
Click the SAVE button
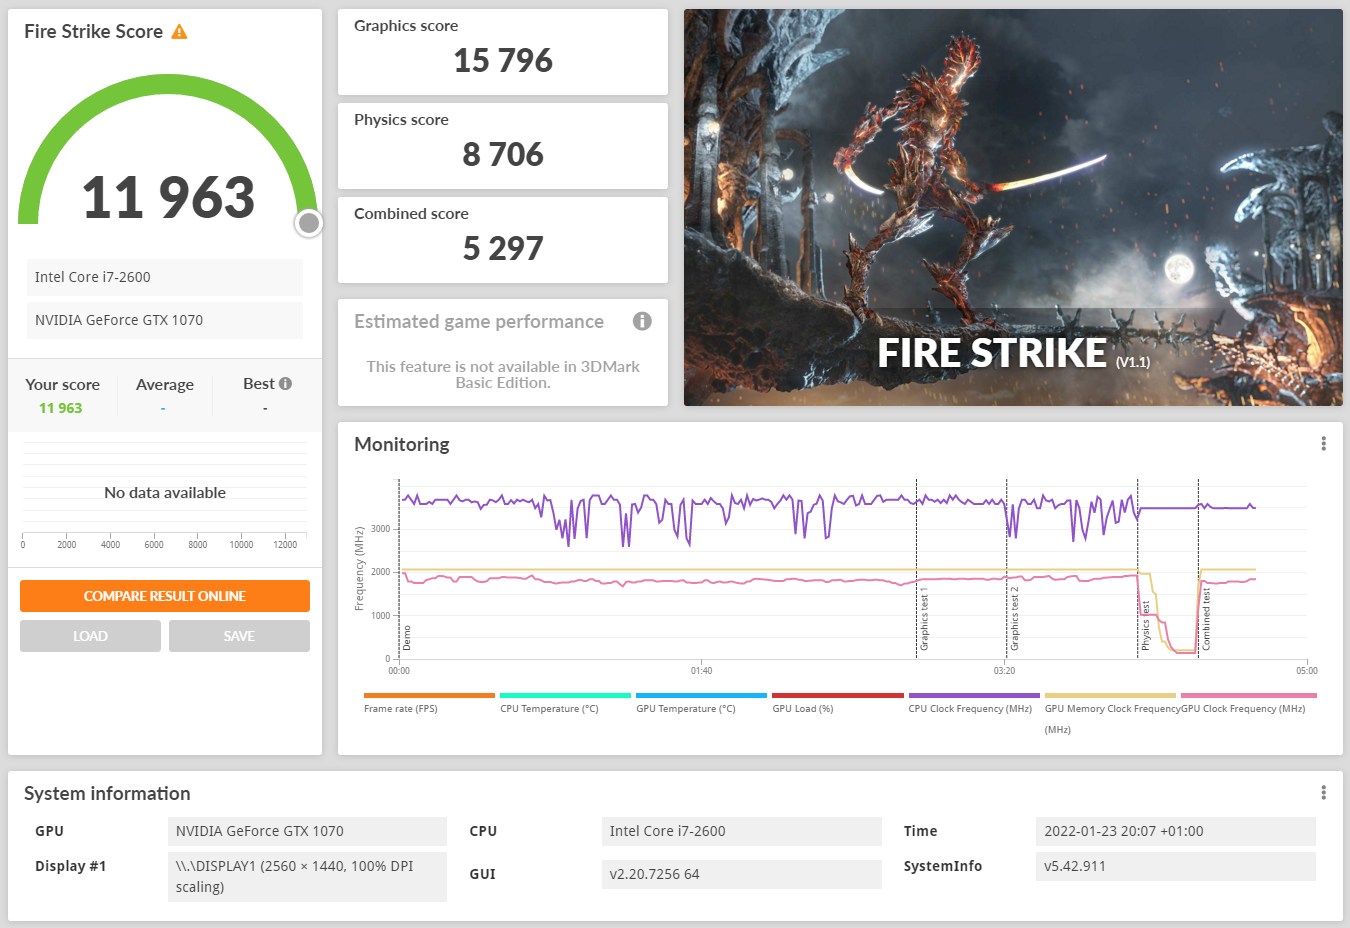(x=239, y=636)
